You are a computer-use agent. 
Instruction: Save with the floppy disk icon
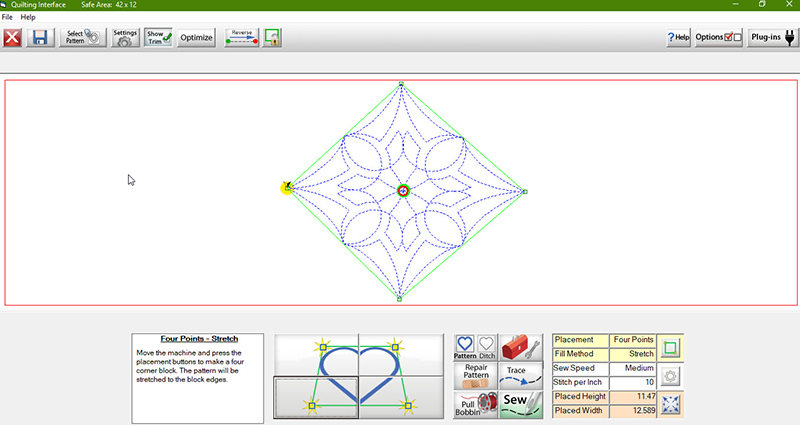tap(40, 38)
